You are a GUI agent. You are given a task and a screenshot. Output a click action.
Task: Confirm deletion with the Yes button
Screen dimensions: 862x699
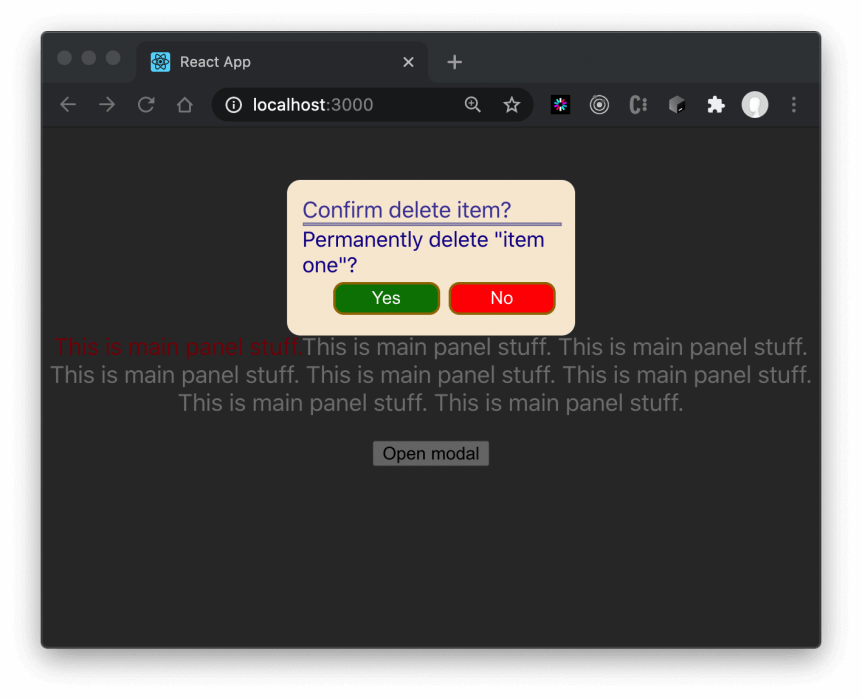[x=386, y=298]
